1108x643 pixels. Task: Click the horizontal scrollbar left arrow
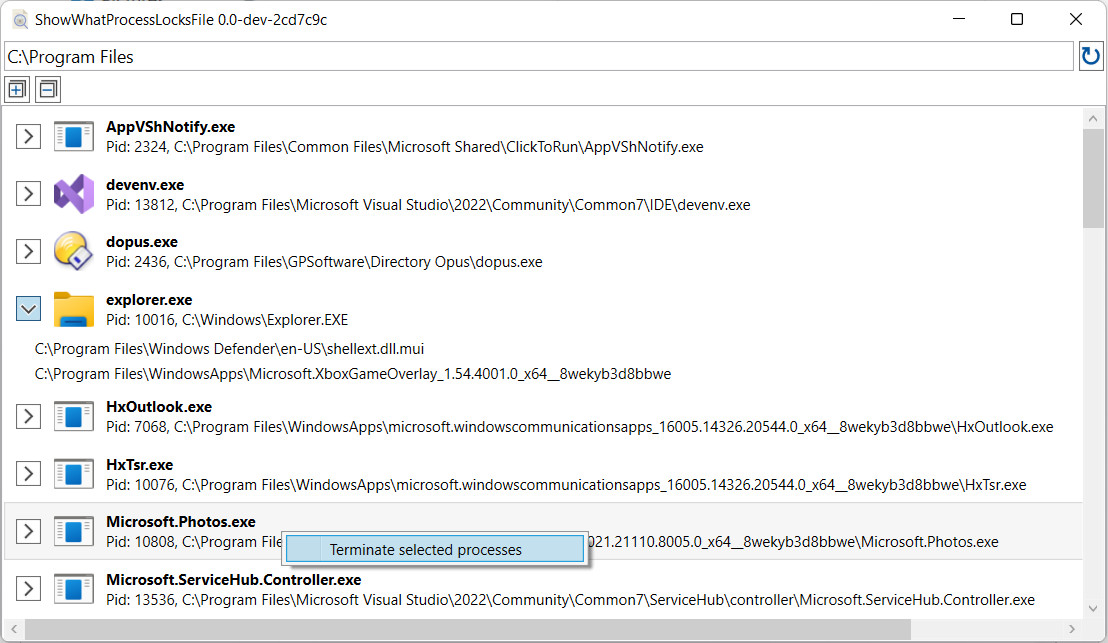14,629
